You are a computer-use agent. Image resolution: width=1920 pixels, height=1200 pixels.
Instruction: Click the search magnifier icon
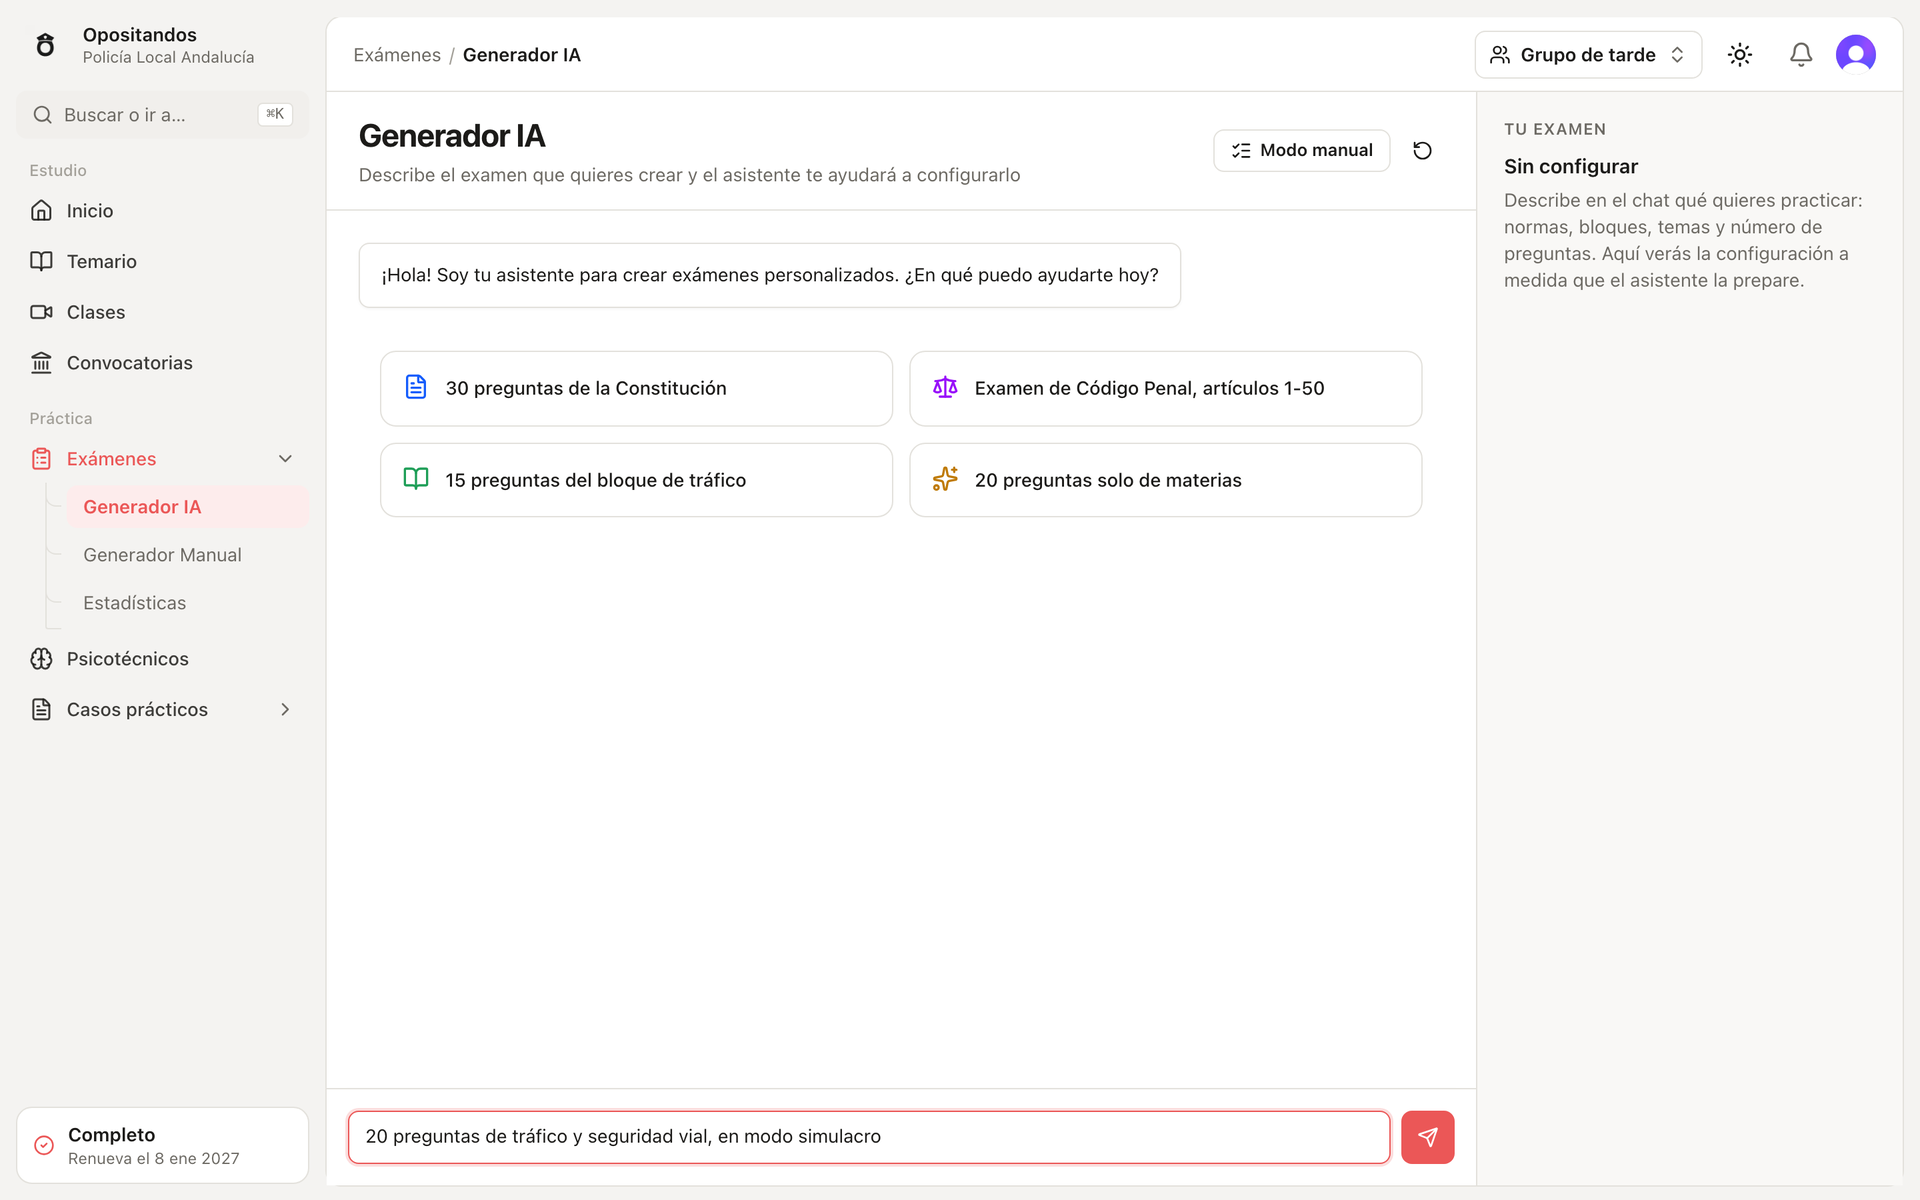coord(42,115)
